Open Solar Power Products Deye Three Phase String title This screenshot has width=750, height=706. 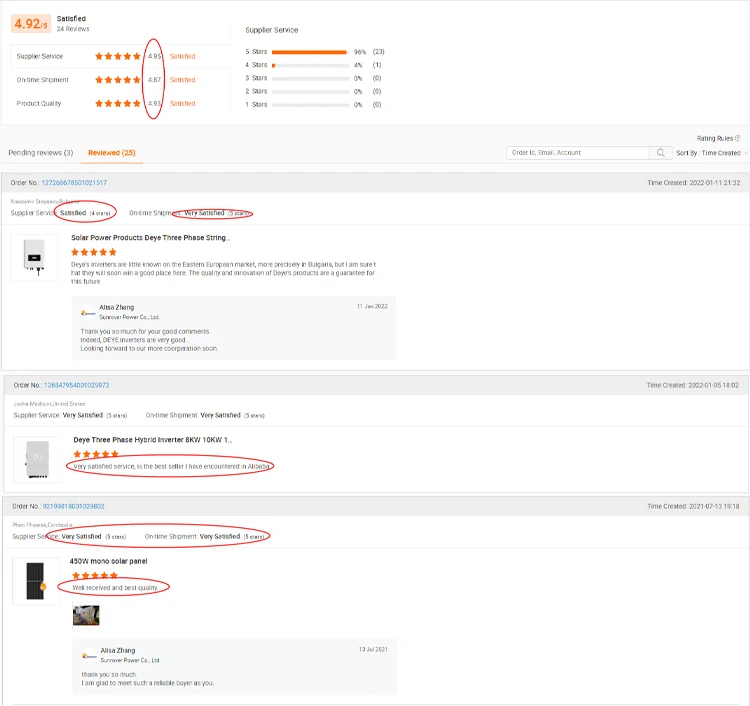point(151,238)
